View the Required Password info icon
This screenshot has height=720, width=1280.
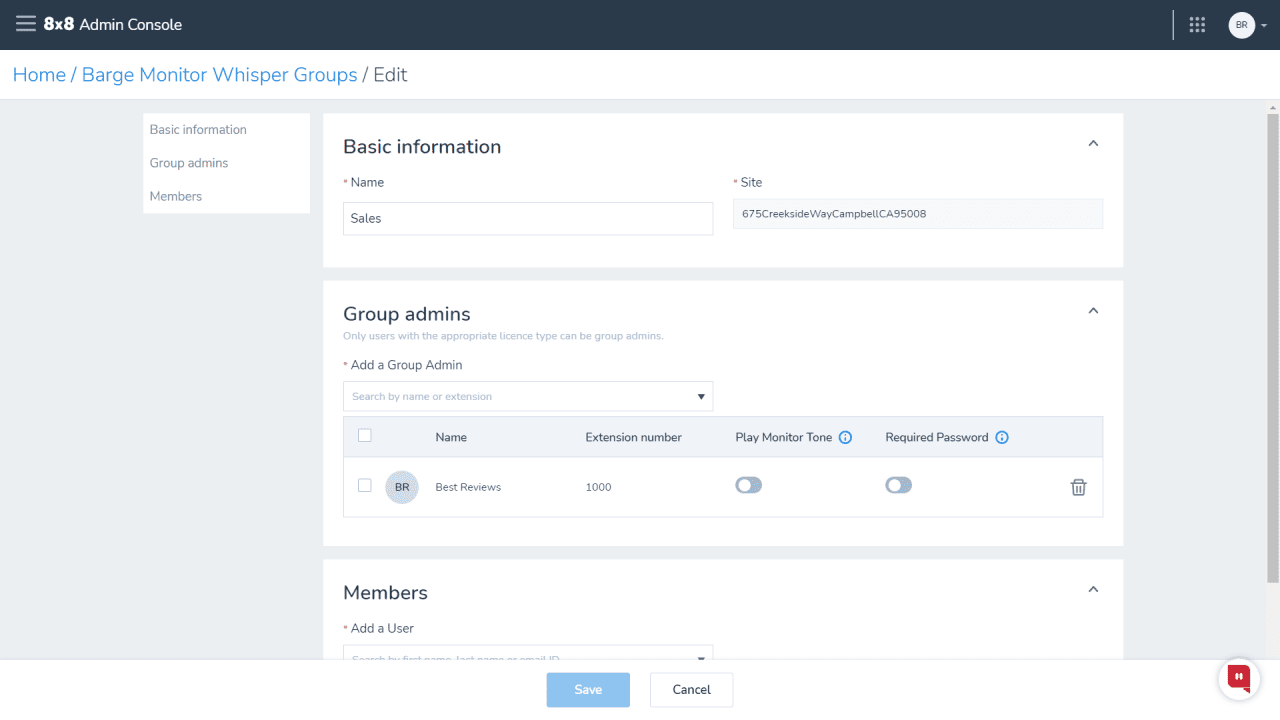1002,437
